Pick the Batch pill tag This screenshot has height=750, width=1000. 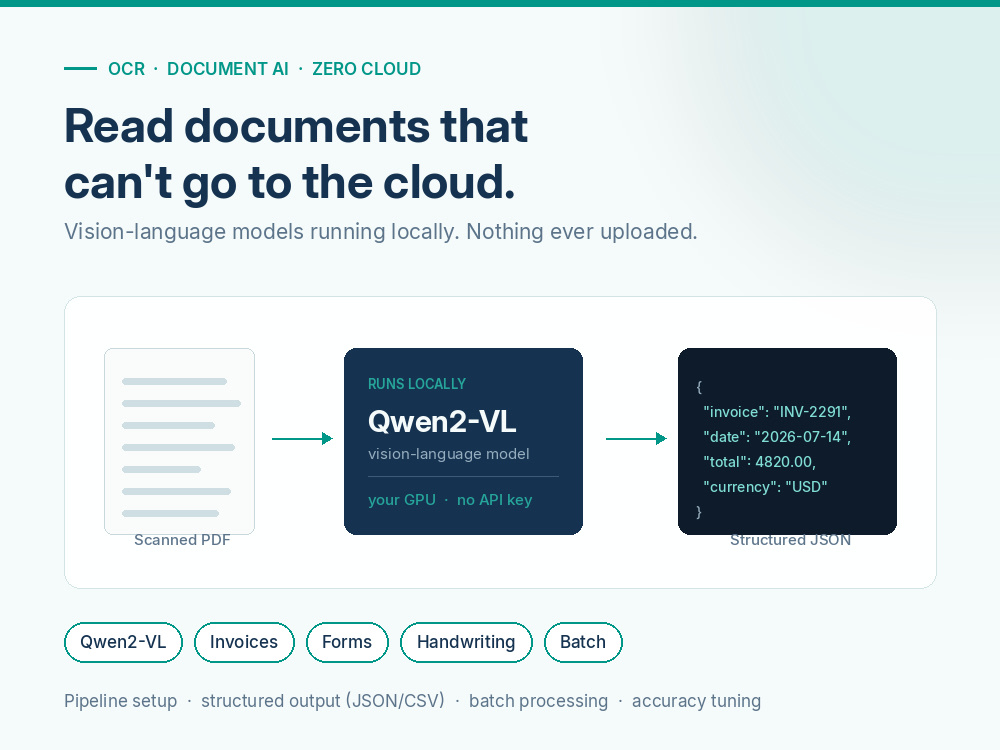[x=583, y=642]
